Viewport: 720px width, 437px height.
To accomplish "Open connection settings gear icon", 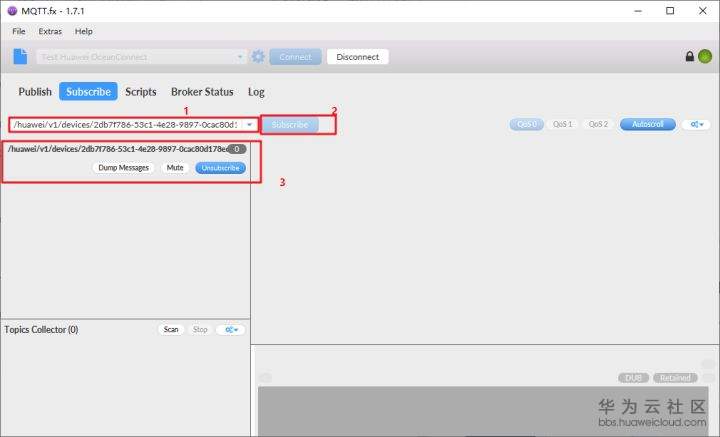I will coord(258,56).
